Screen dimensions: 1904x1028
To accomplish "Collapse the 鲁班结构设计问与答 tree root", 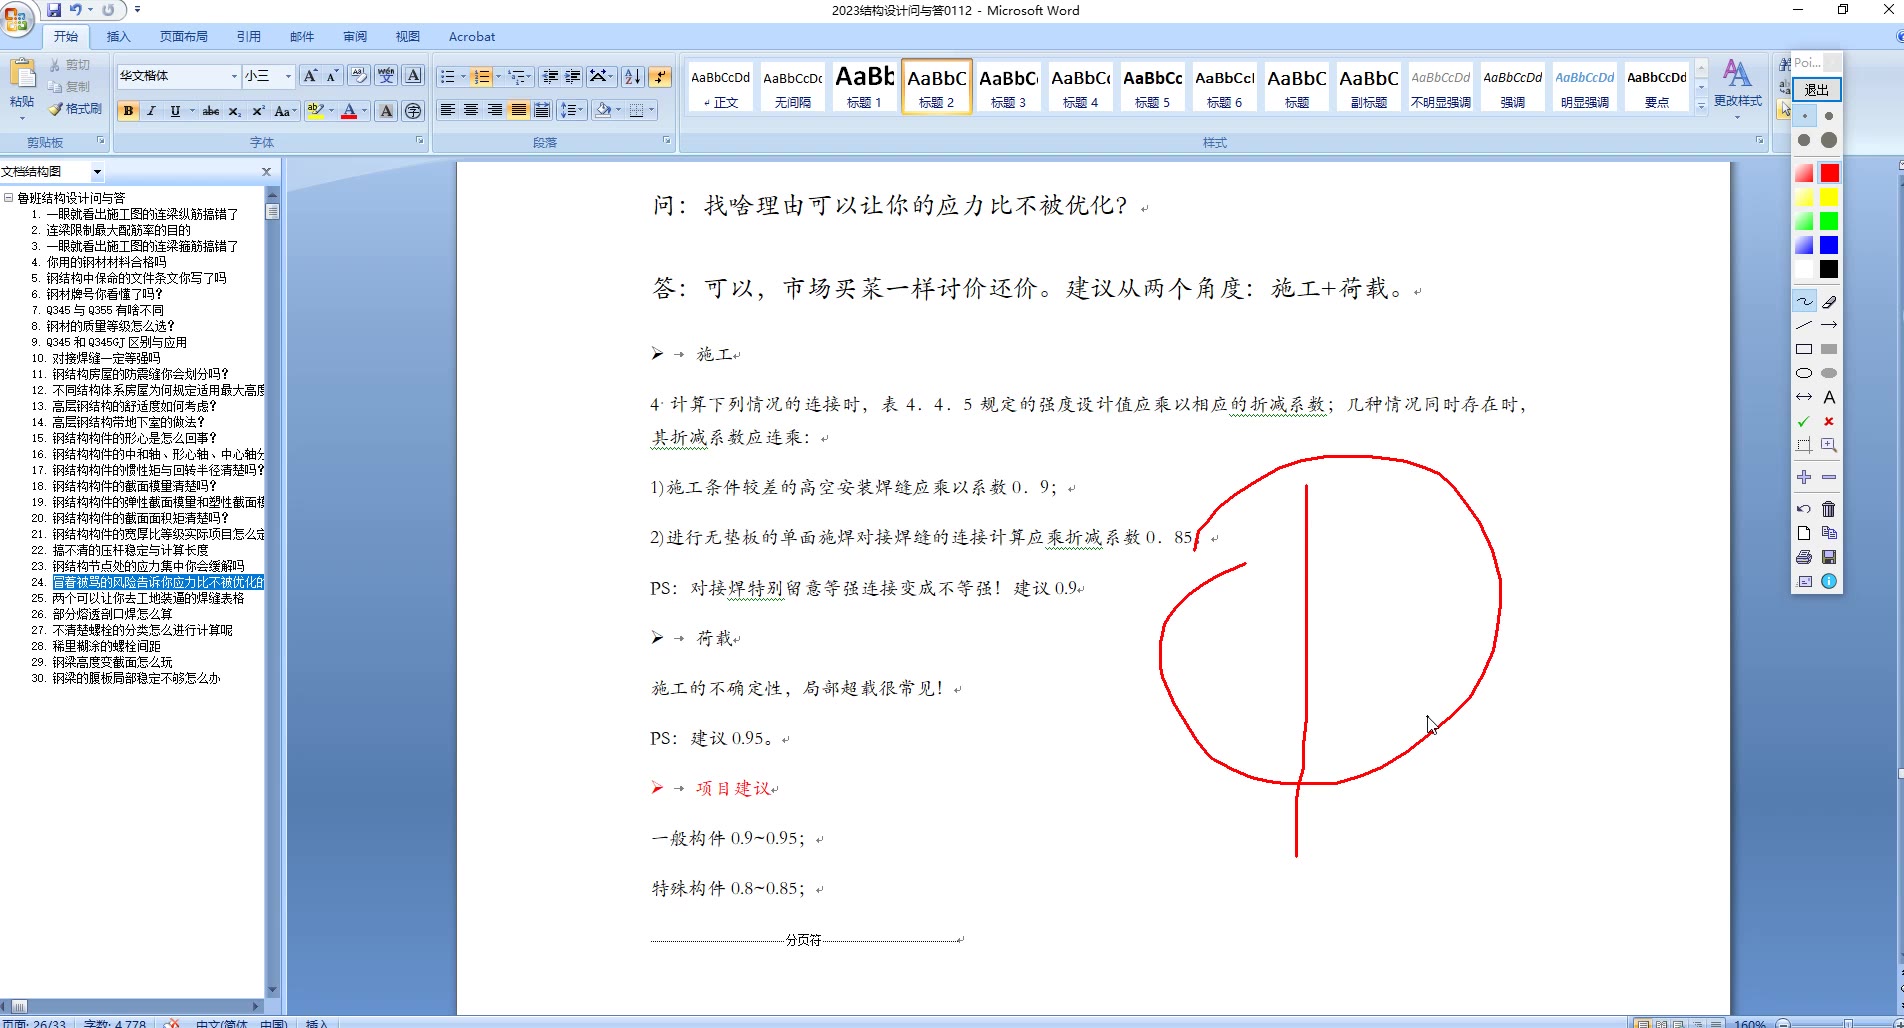I will point(8,198).
